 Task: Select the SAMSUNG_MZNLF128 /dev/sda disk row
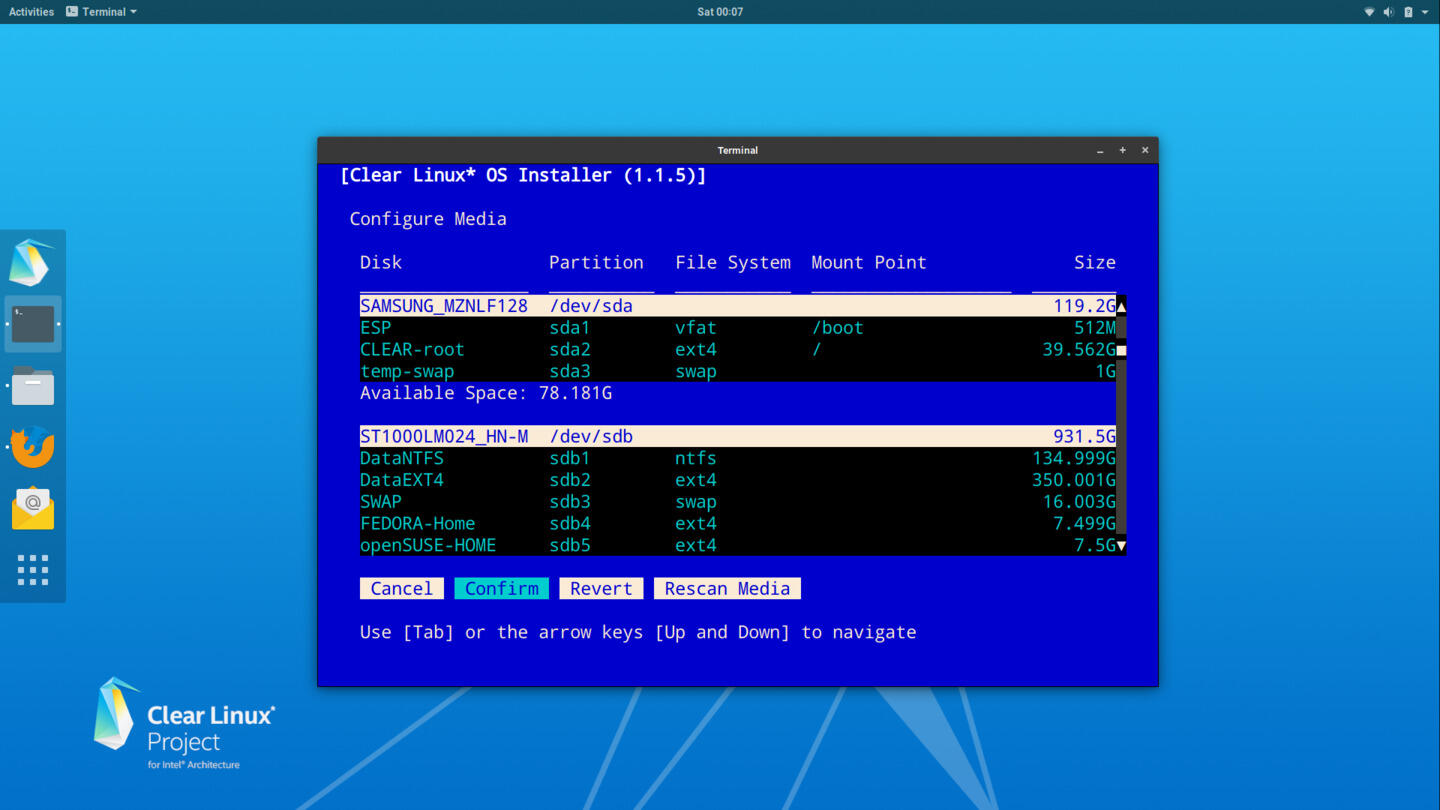738,306
